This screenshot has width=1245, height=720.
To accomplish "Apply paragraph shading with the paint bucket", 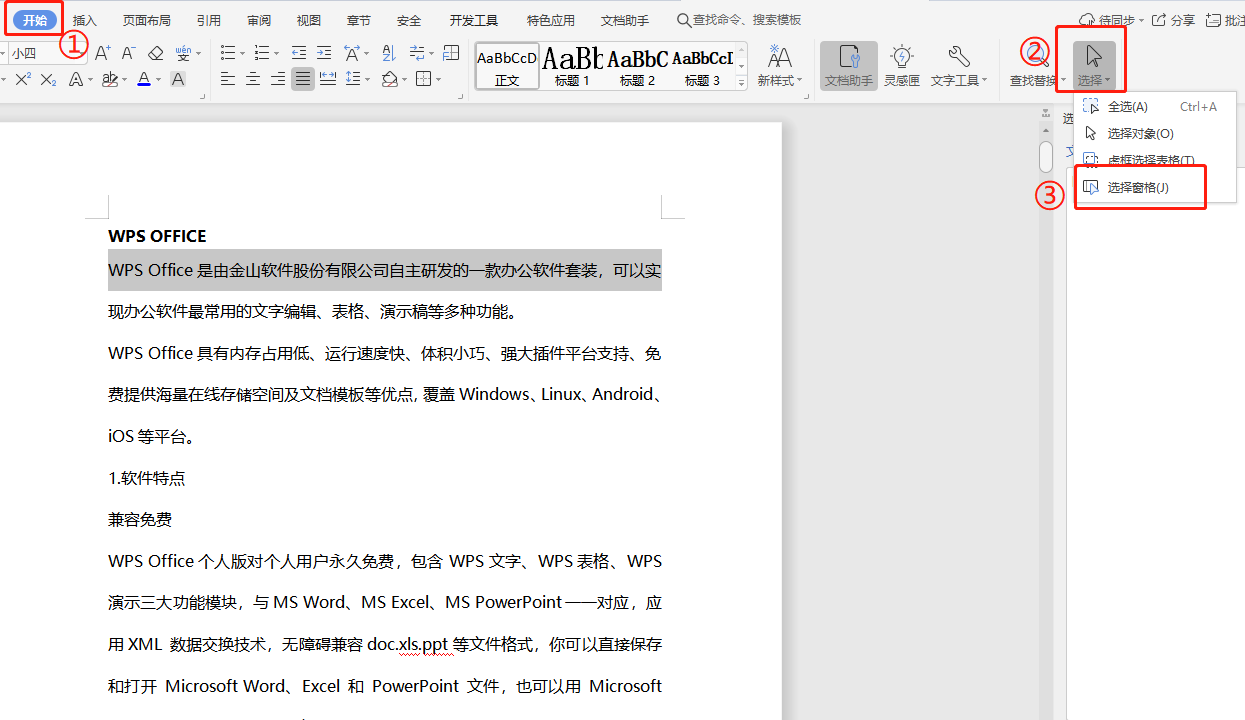I will 389,79.
